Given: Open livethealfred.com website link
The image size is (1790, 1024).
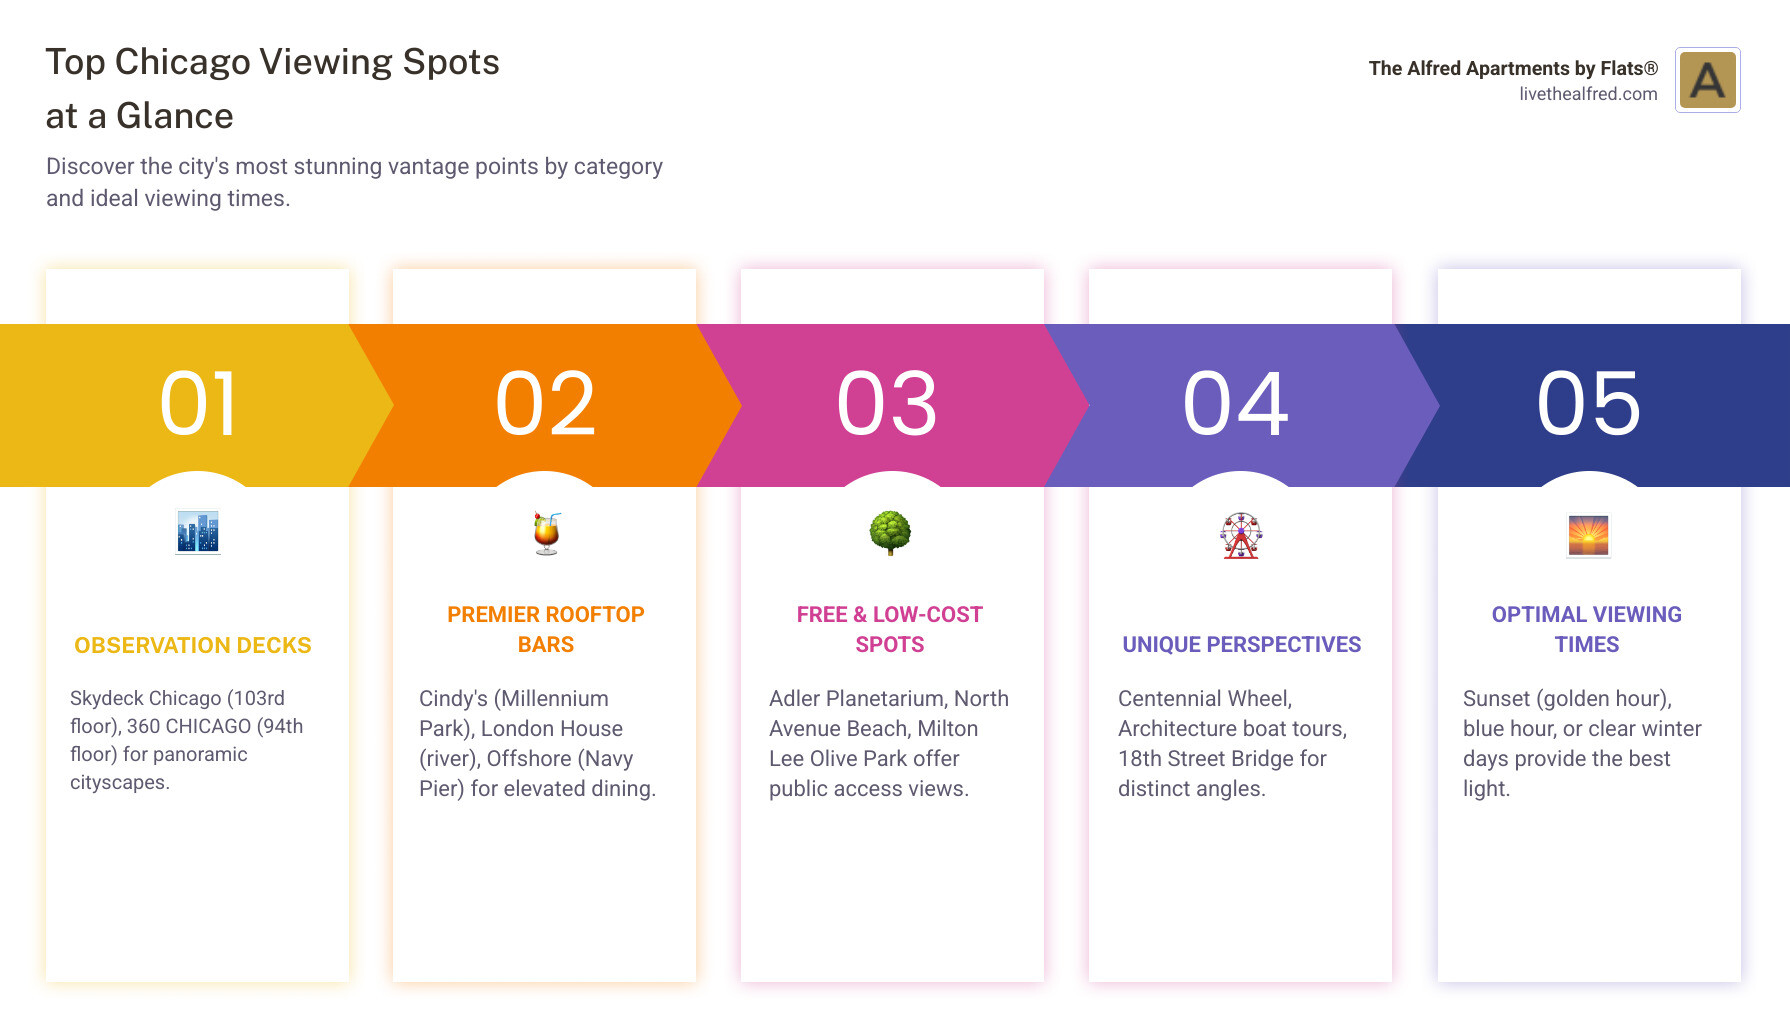Looking at the screenshot, I should [x=1587, y=94].
